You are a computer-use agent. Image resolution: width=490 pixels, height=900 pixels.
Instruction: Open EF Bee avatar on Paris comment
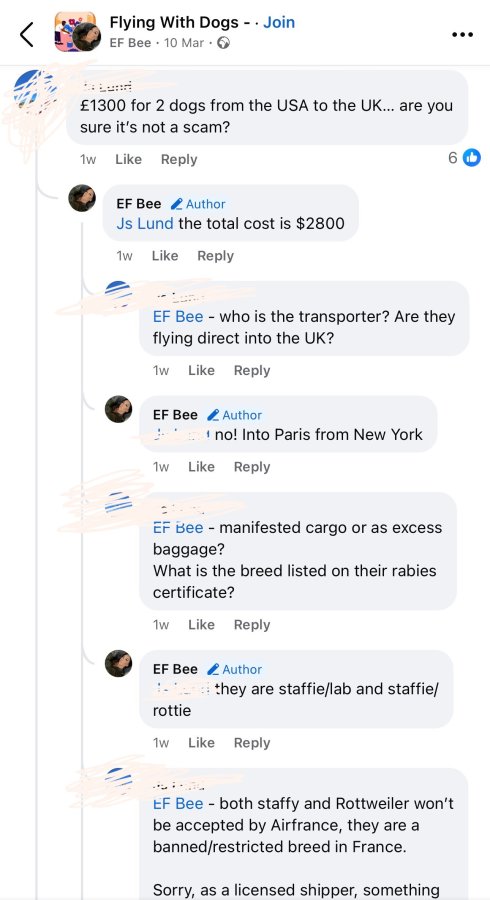click(x=118, y=409)
